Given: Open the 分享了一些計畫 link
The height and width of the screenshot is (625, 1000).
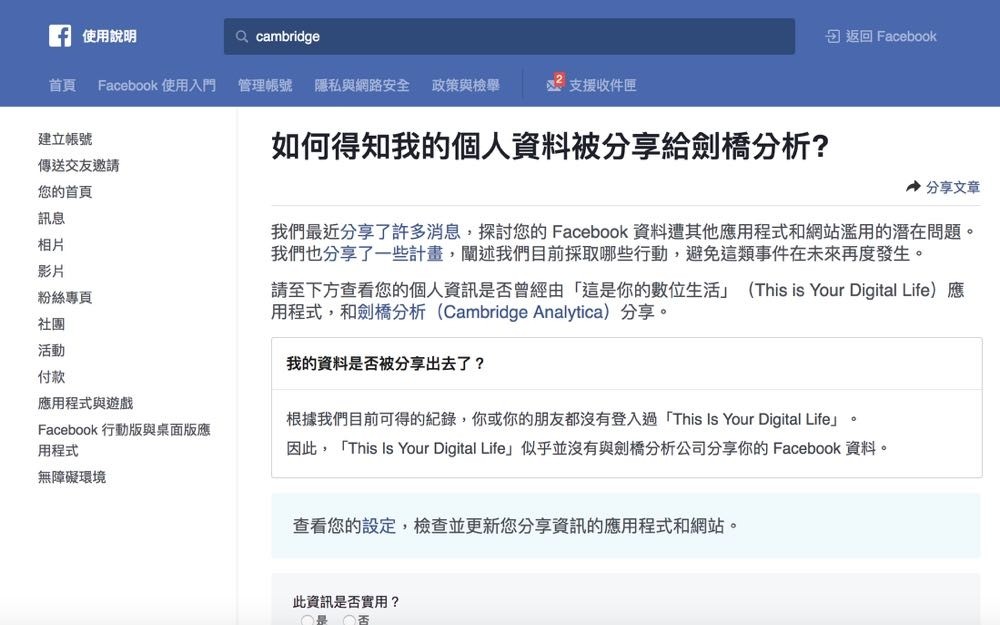Looking at the screenshot, I should click(x=383, y=254).
